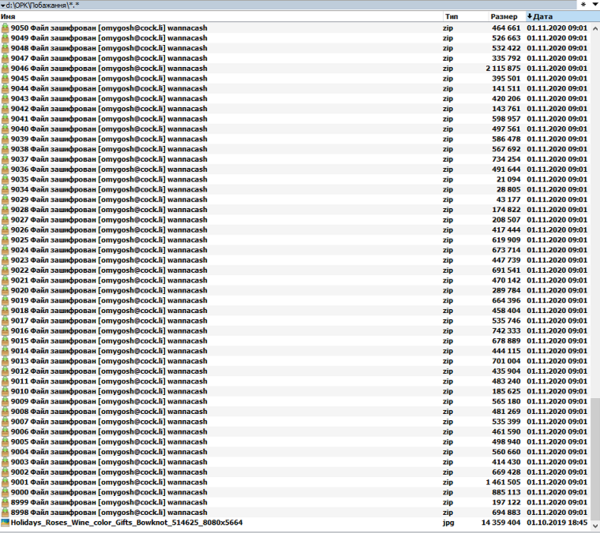
Task: Select the file named 9049 Файл зашифрован wannacash
Action: (x=109, y=38)
